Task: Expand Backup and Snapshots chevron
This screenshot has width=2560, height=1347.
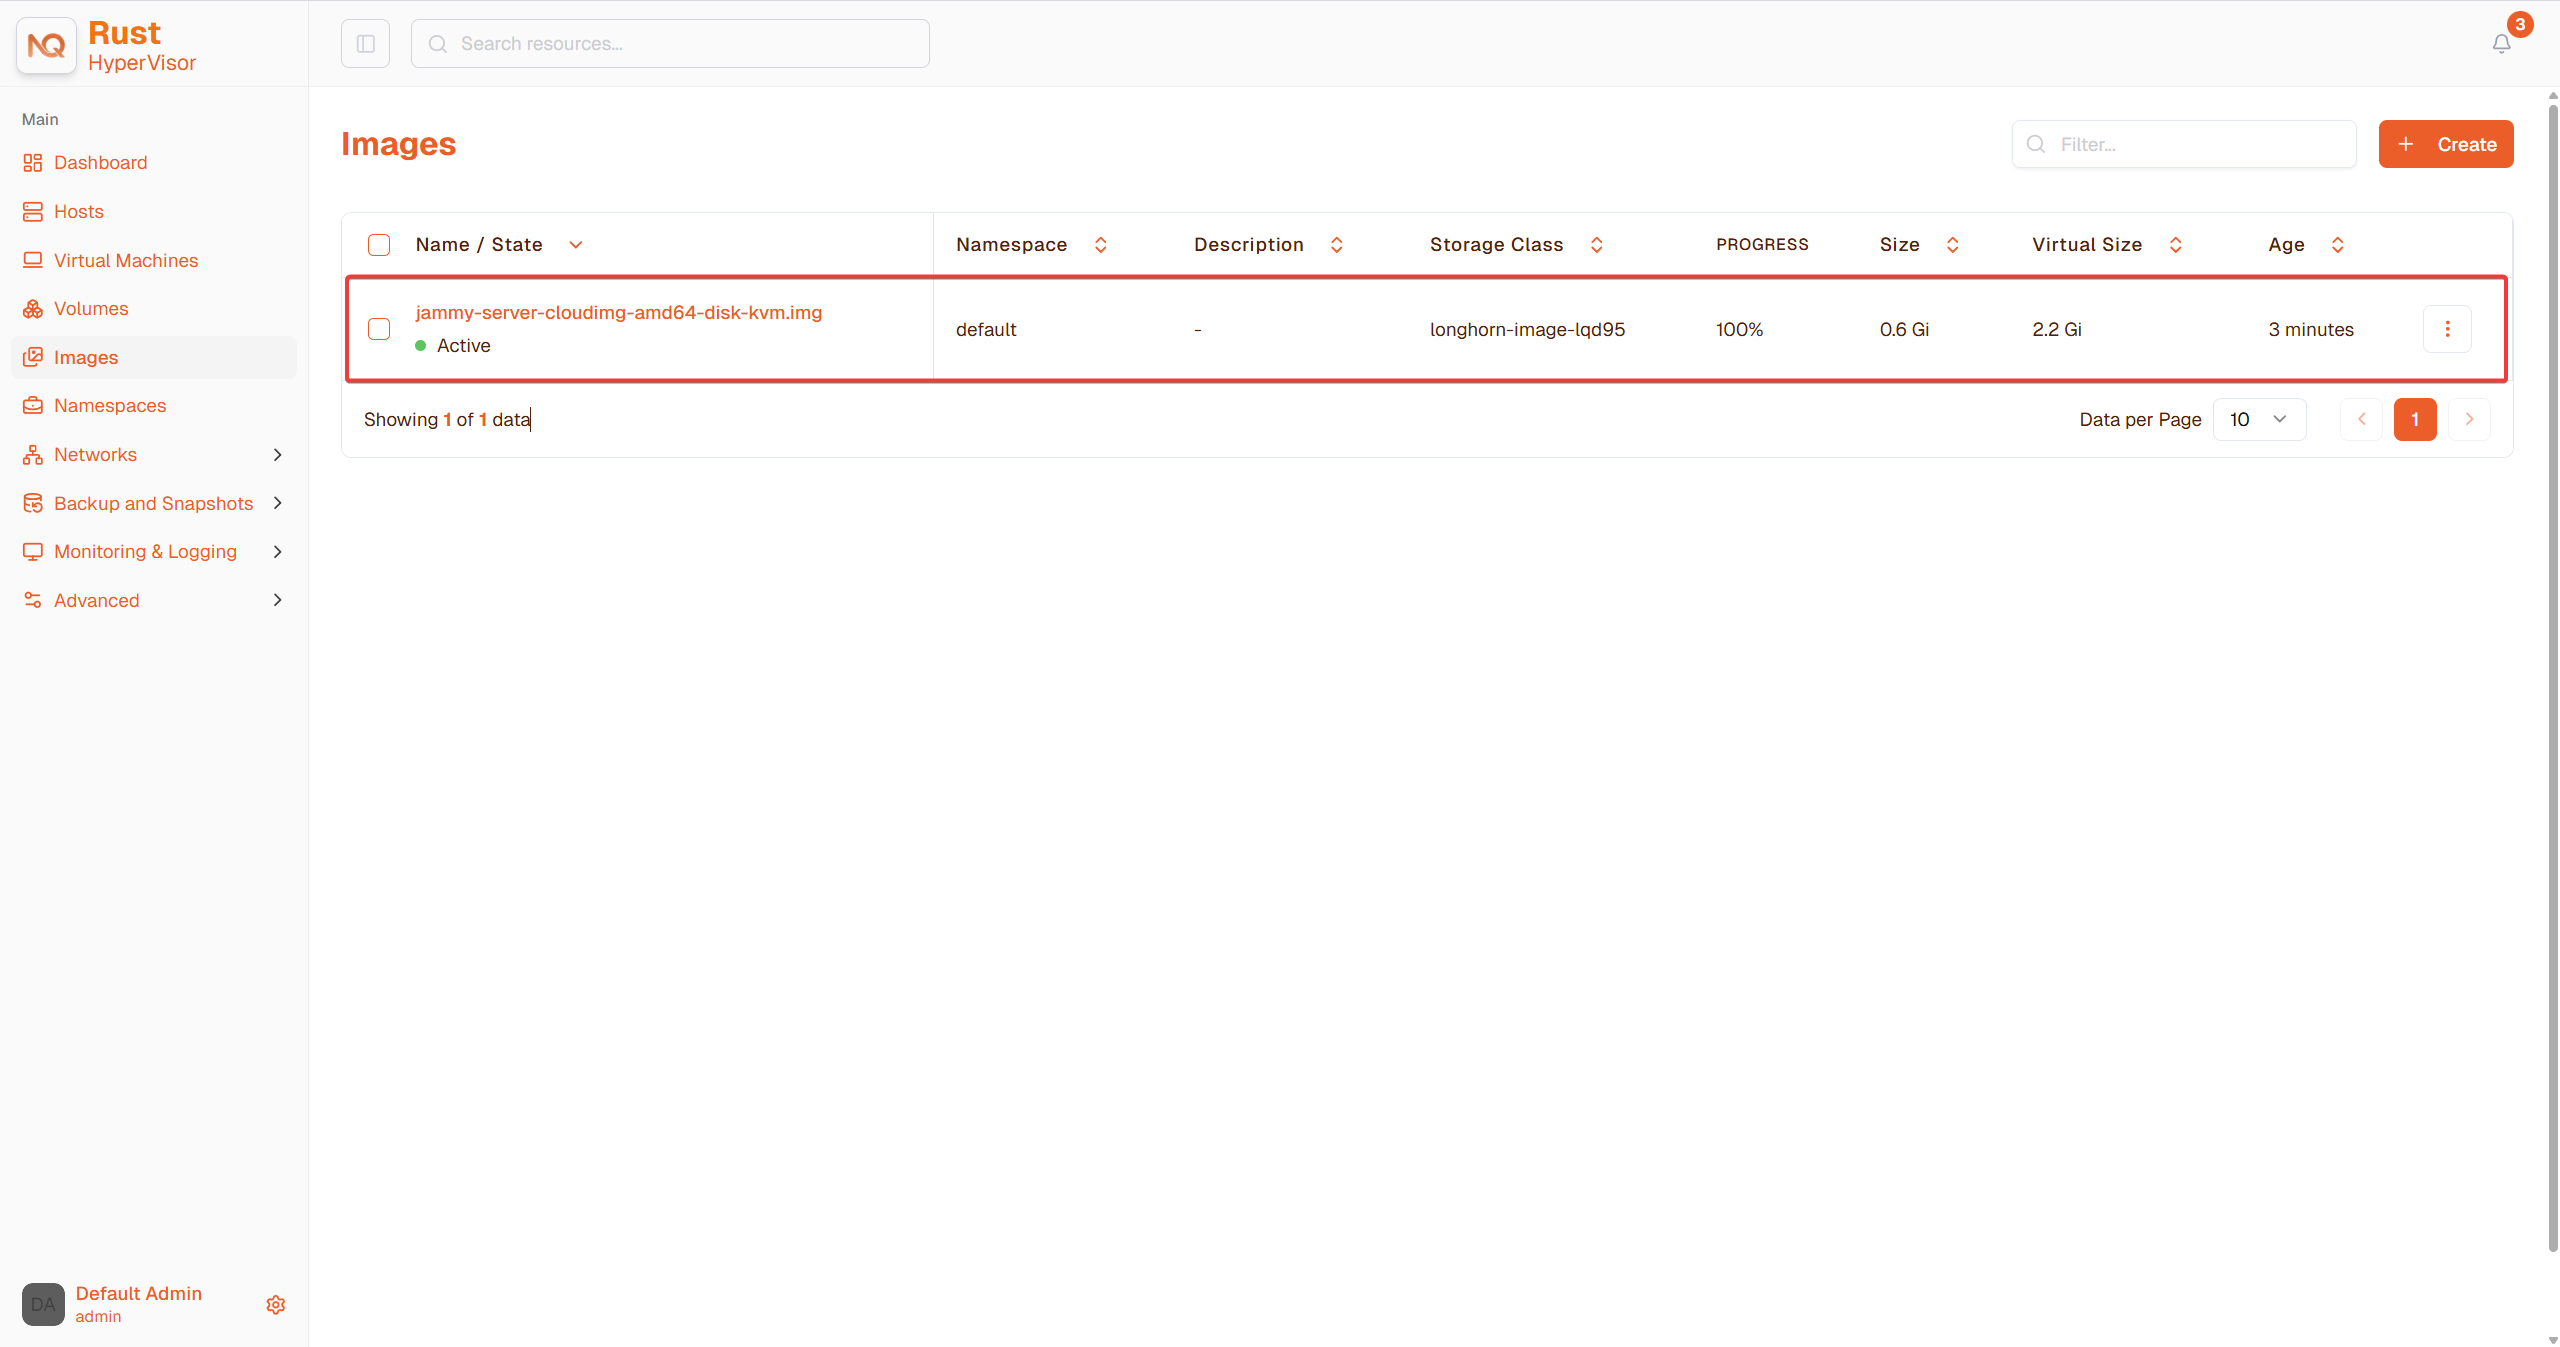Action: tap(278, 503)
